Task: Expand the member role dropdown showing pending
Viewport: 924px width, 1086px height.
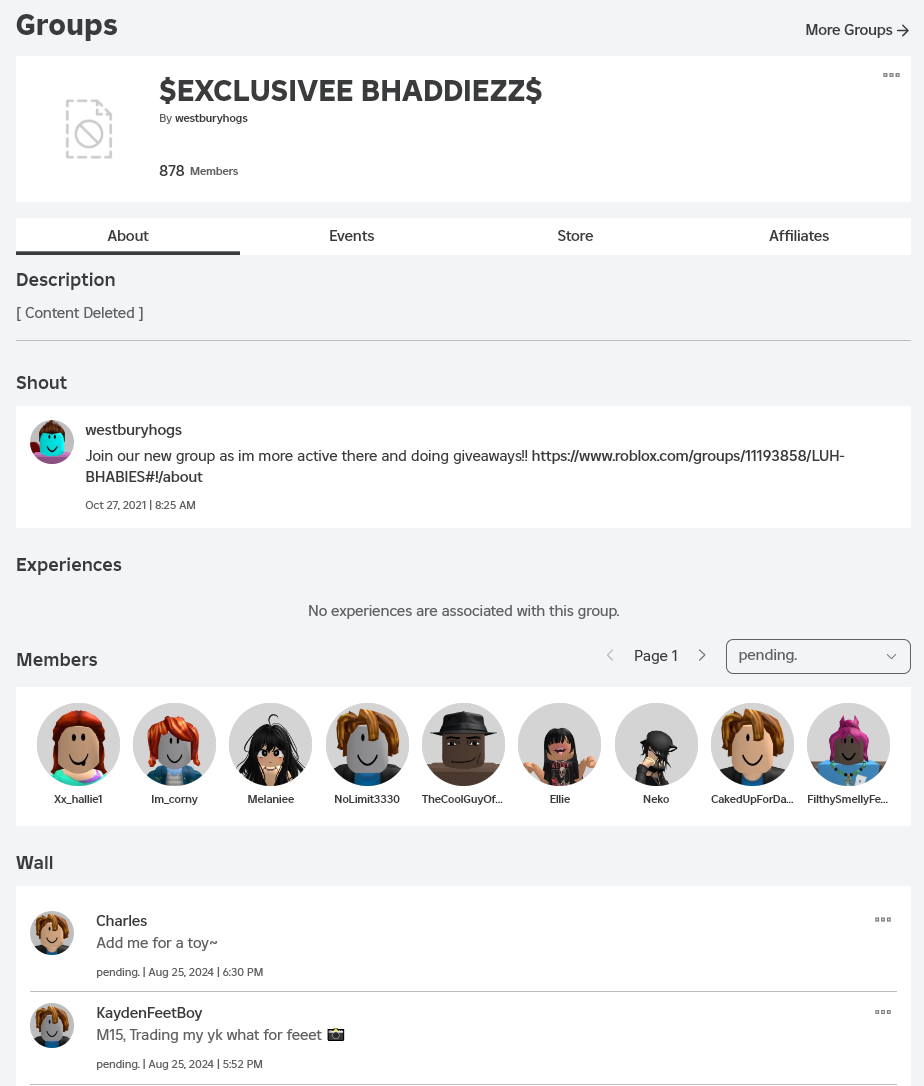Action: click(818, 656)
